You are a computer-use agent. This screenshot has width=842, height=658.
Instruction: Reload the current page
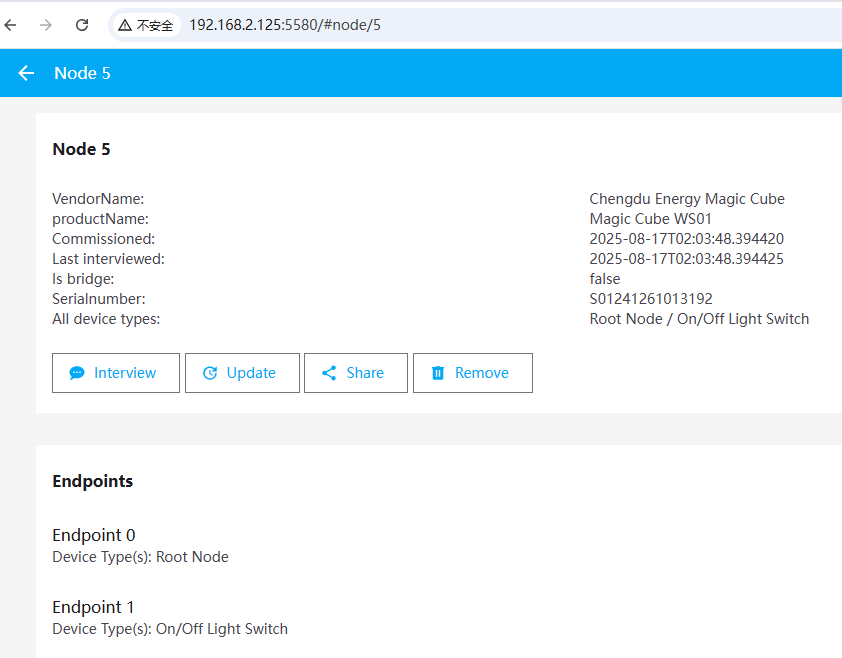click(x=82, y=25)
